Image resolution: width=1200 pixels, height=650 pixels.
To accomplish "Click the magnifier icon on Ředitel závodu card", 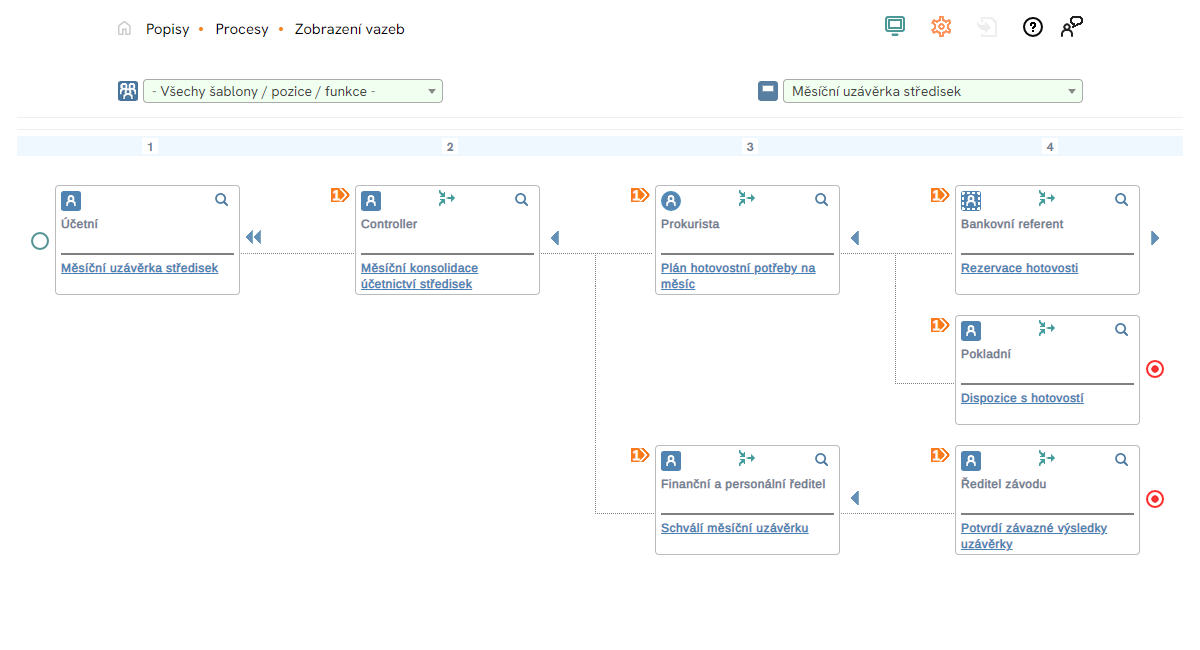I will [1122, 460].
